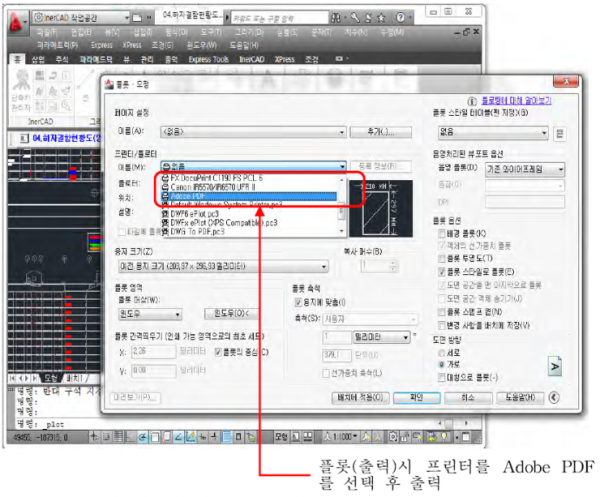This screenshot has height=497, width=600.
Task: Check 변경 사항을 배치에 저장(V)
Action: tap(441, 325)
